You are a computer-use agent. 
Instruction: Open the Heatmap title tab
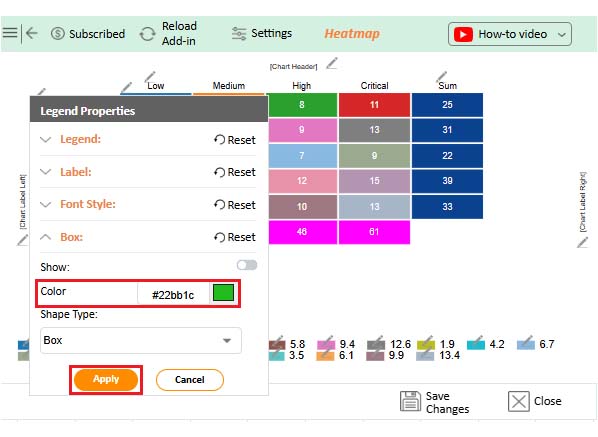click(x=352, y=34)
